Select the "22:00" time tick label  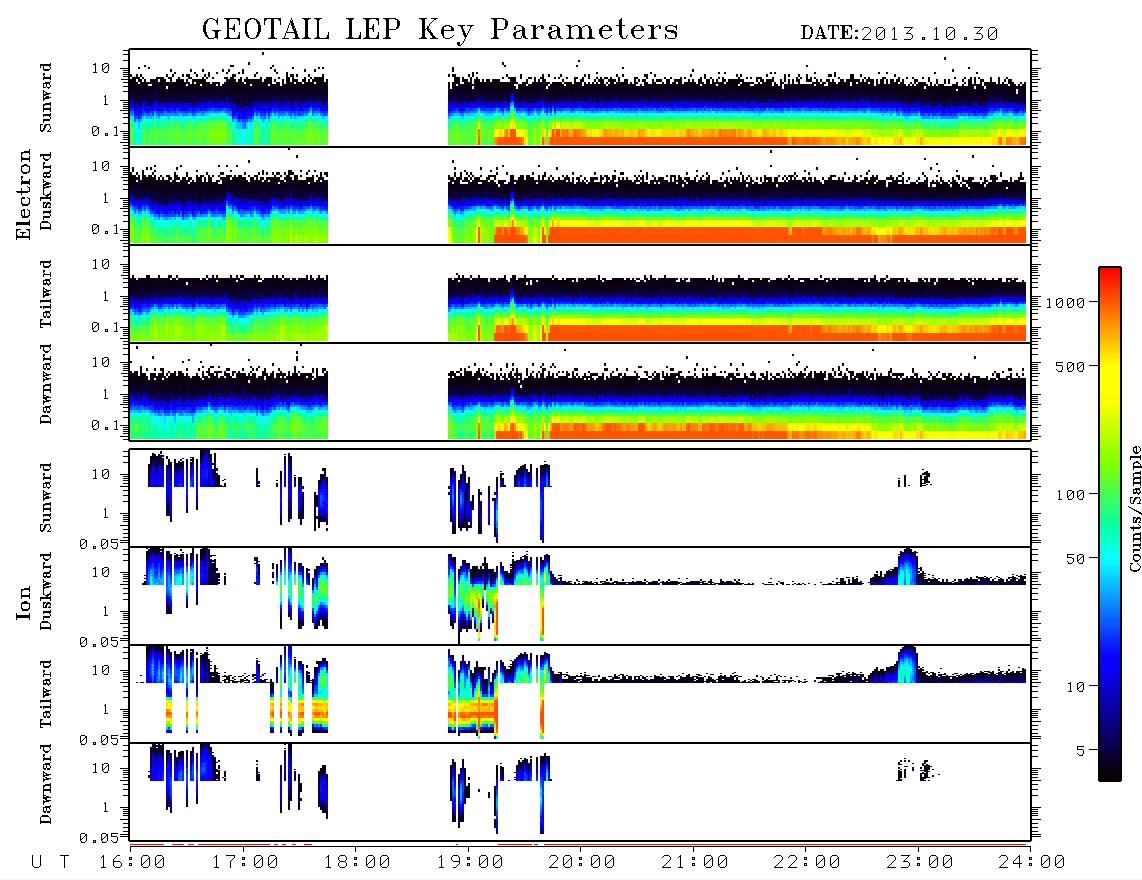pos(808,863)
